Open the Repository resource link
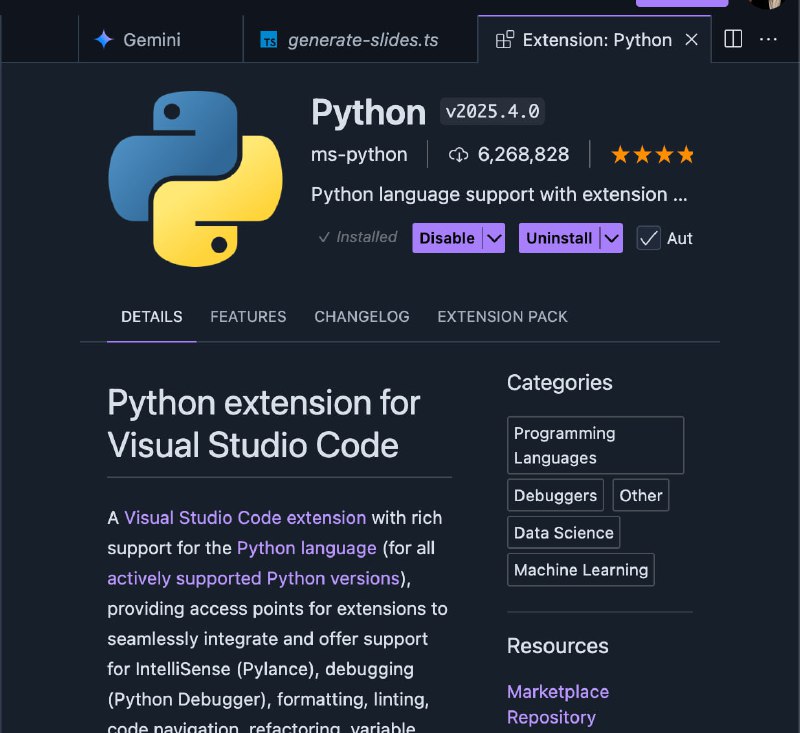The height and width of the screenshot is (733, 800). (551, 717)
